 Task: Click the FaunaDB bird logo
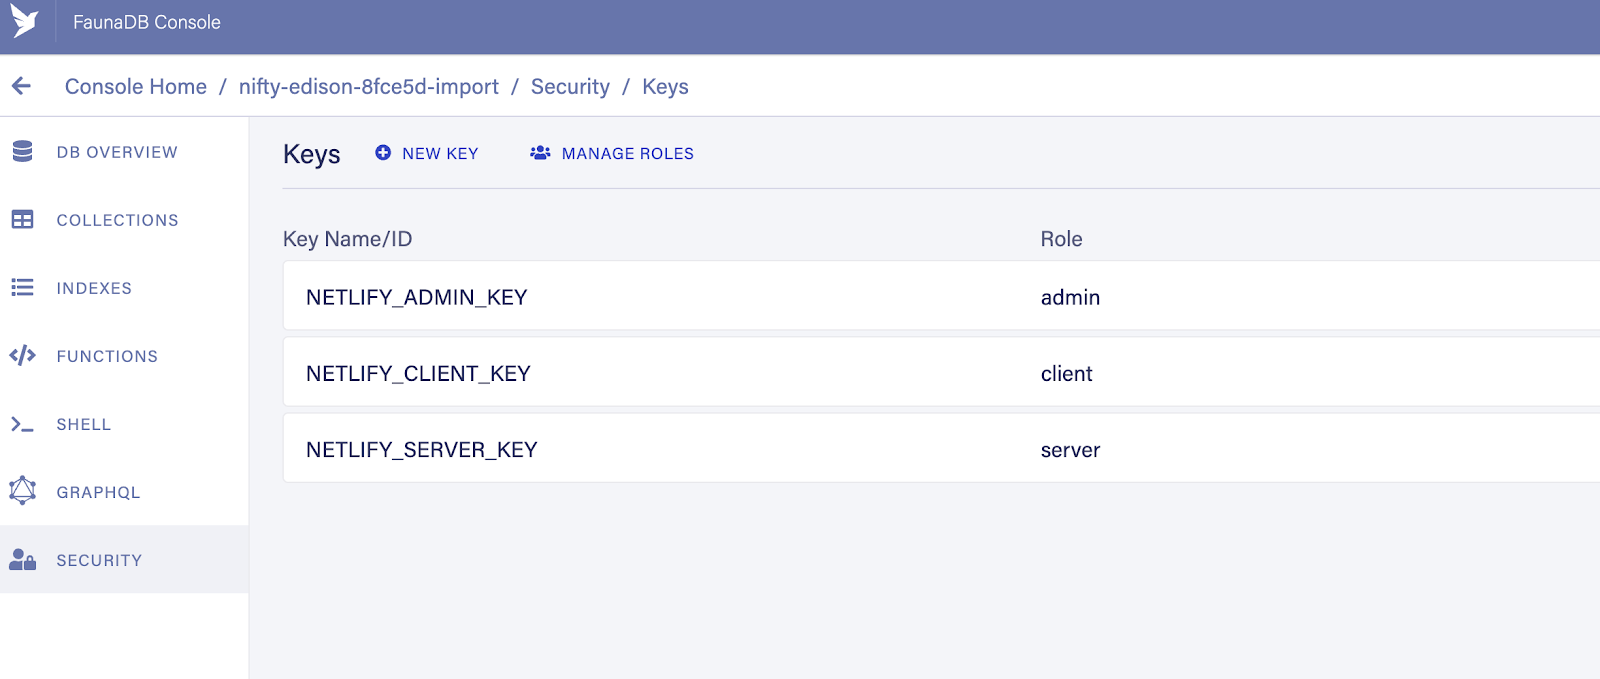pos(24,21)
